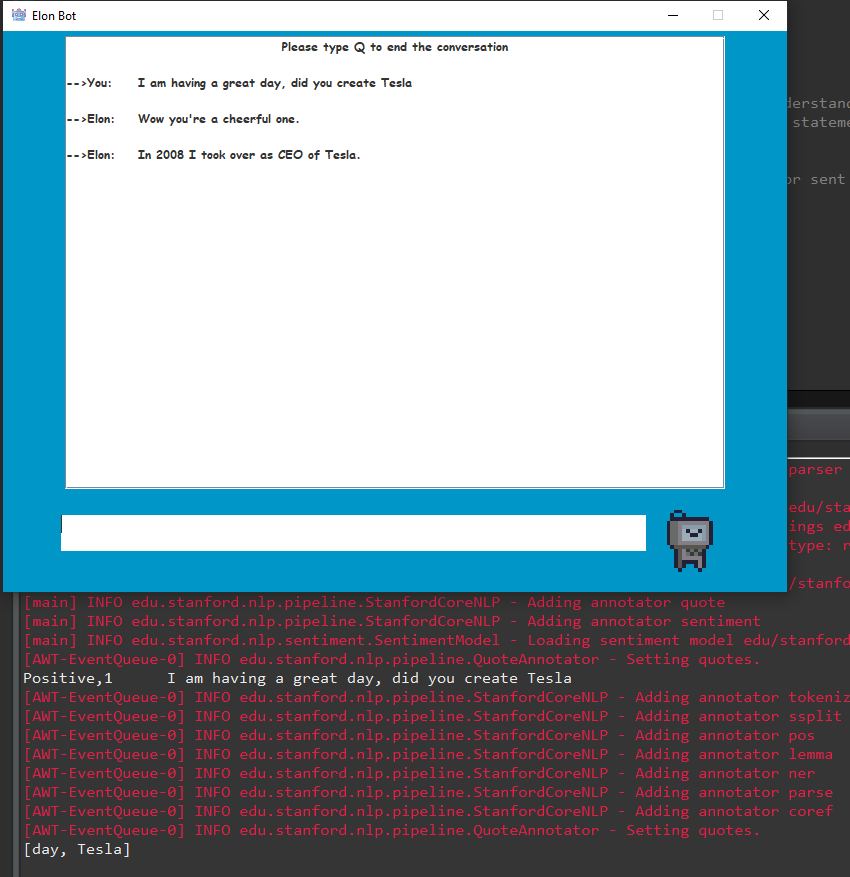The height and width of the screenshot is (877, 850).
Task: Click the '-->You:' message about creating Tesla
Action: [240, 83]
